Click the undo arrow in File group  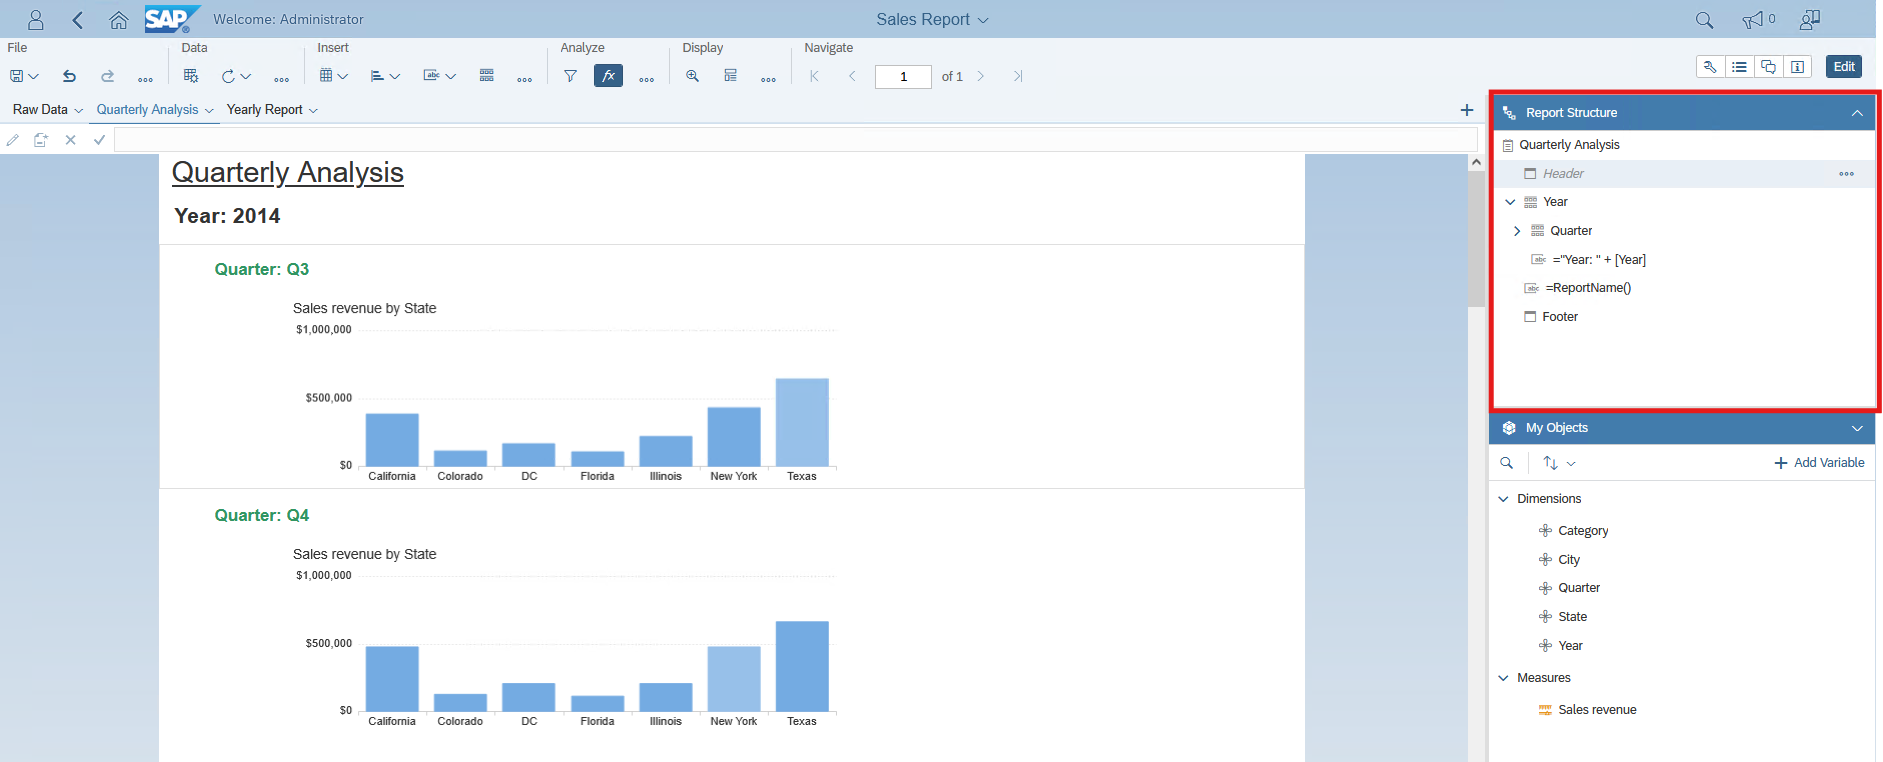(69, 76)
